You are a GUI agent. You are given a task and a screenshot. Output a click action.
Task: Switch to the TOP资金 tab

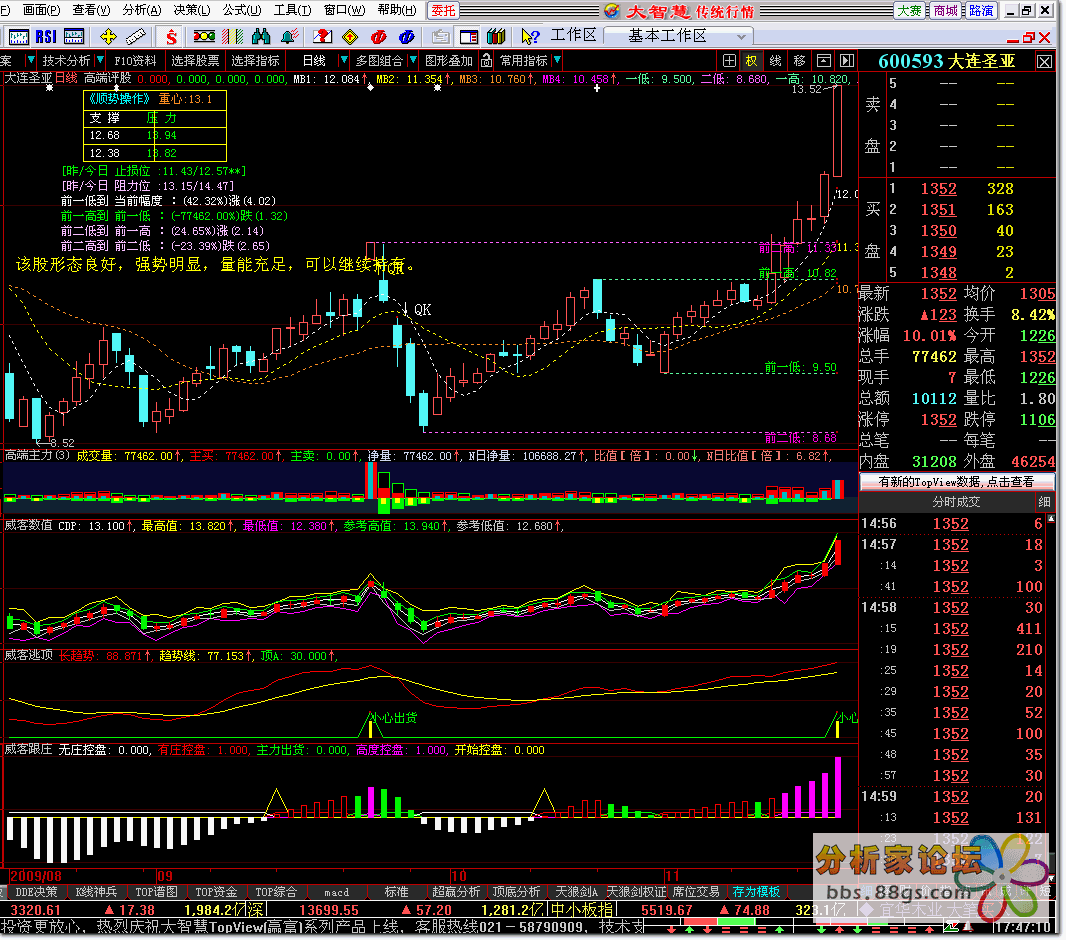[216, 892]
